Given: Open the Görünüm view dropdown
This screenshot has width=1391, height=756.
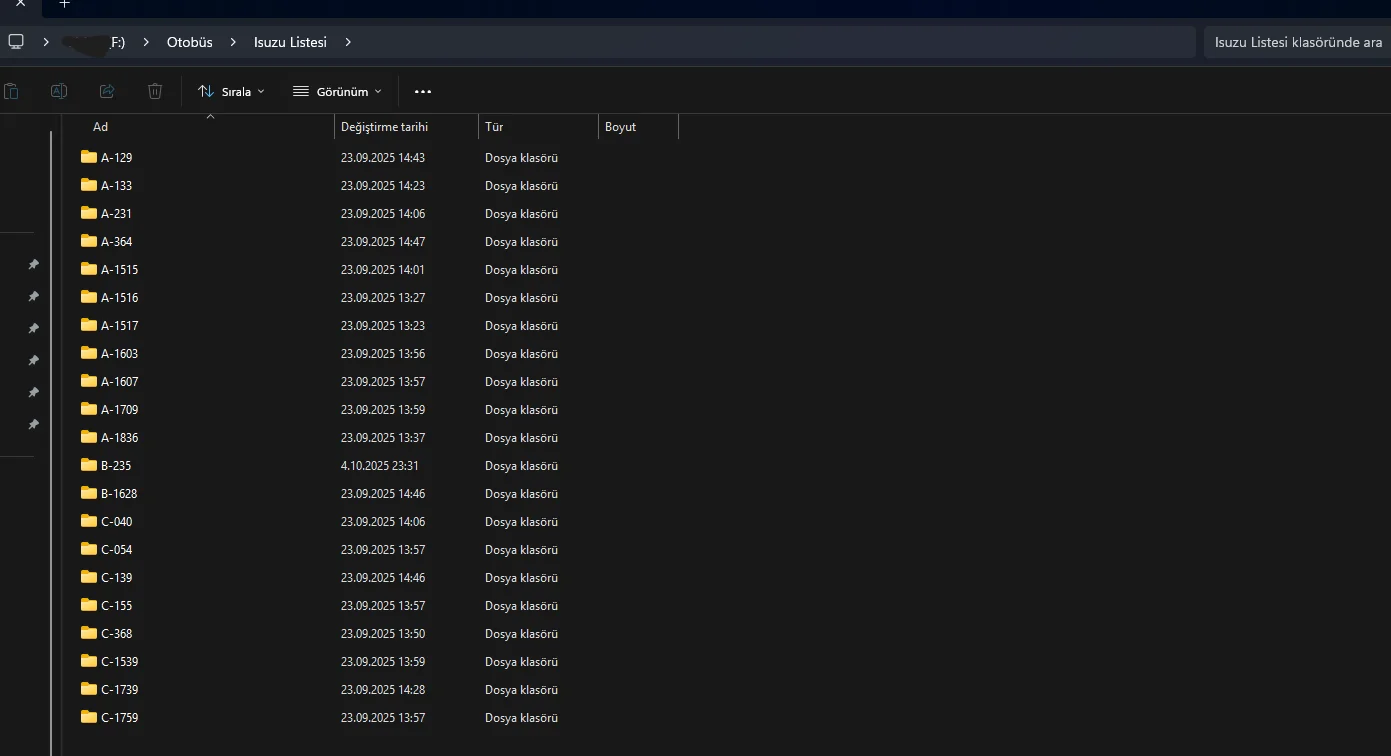Looking at the screenshot, I should [337, 91].
